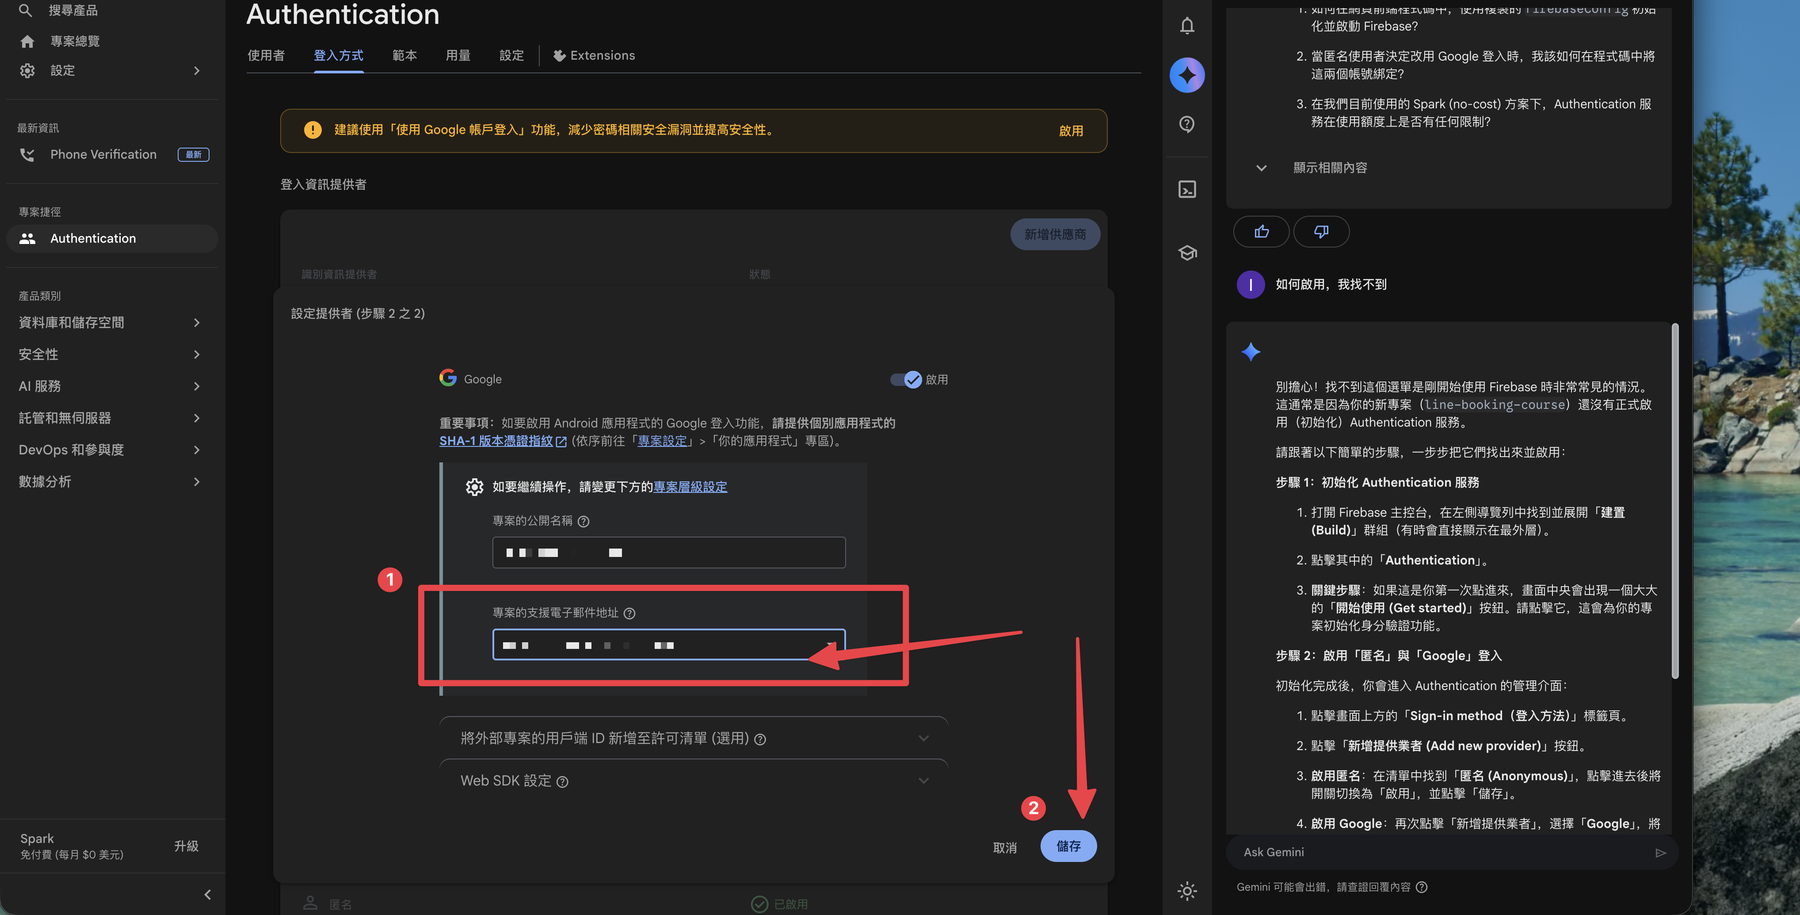Click 啟用 in yellow banner

1071,131
